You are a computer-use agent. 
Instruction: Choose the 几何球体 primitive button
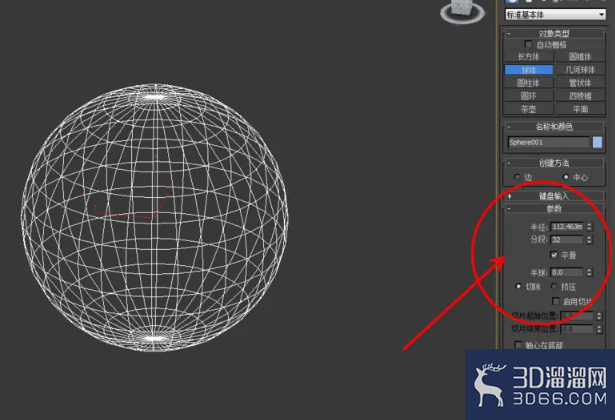[x=580, y=70]
